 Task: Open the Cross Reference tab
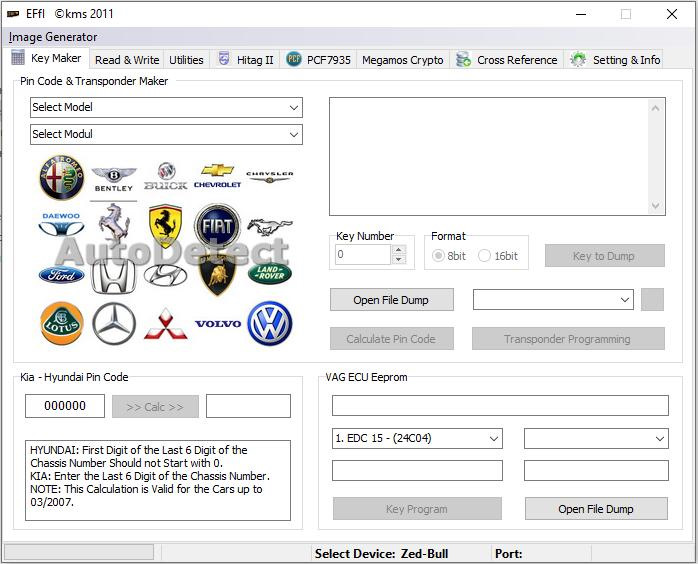(507, 60)
